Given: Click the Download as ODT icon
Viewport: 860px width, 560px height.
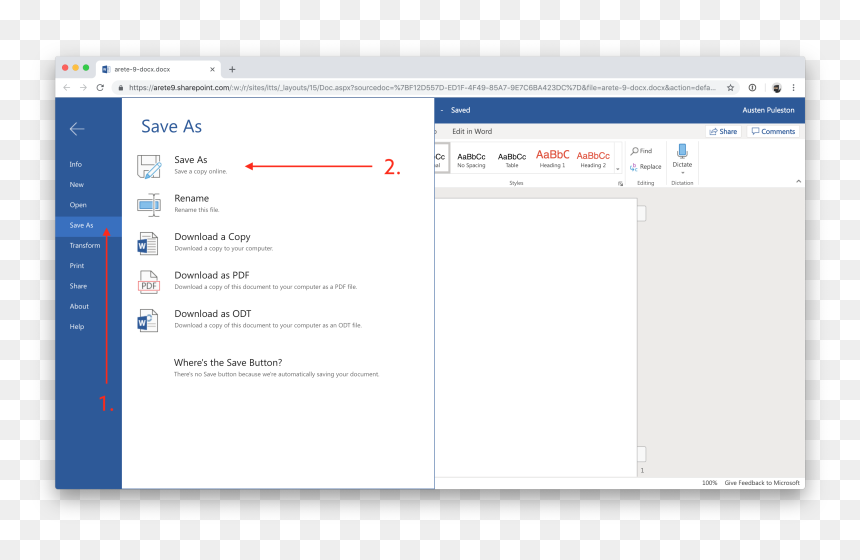Looking at the screenshot, I should [148, 320].
